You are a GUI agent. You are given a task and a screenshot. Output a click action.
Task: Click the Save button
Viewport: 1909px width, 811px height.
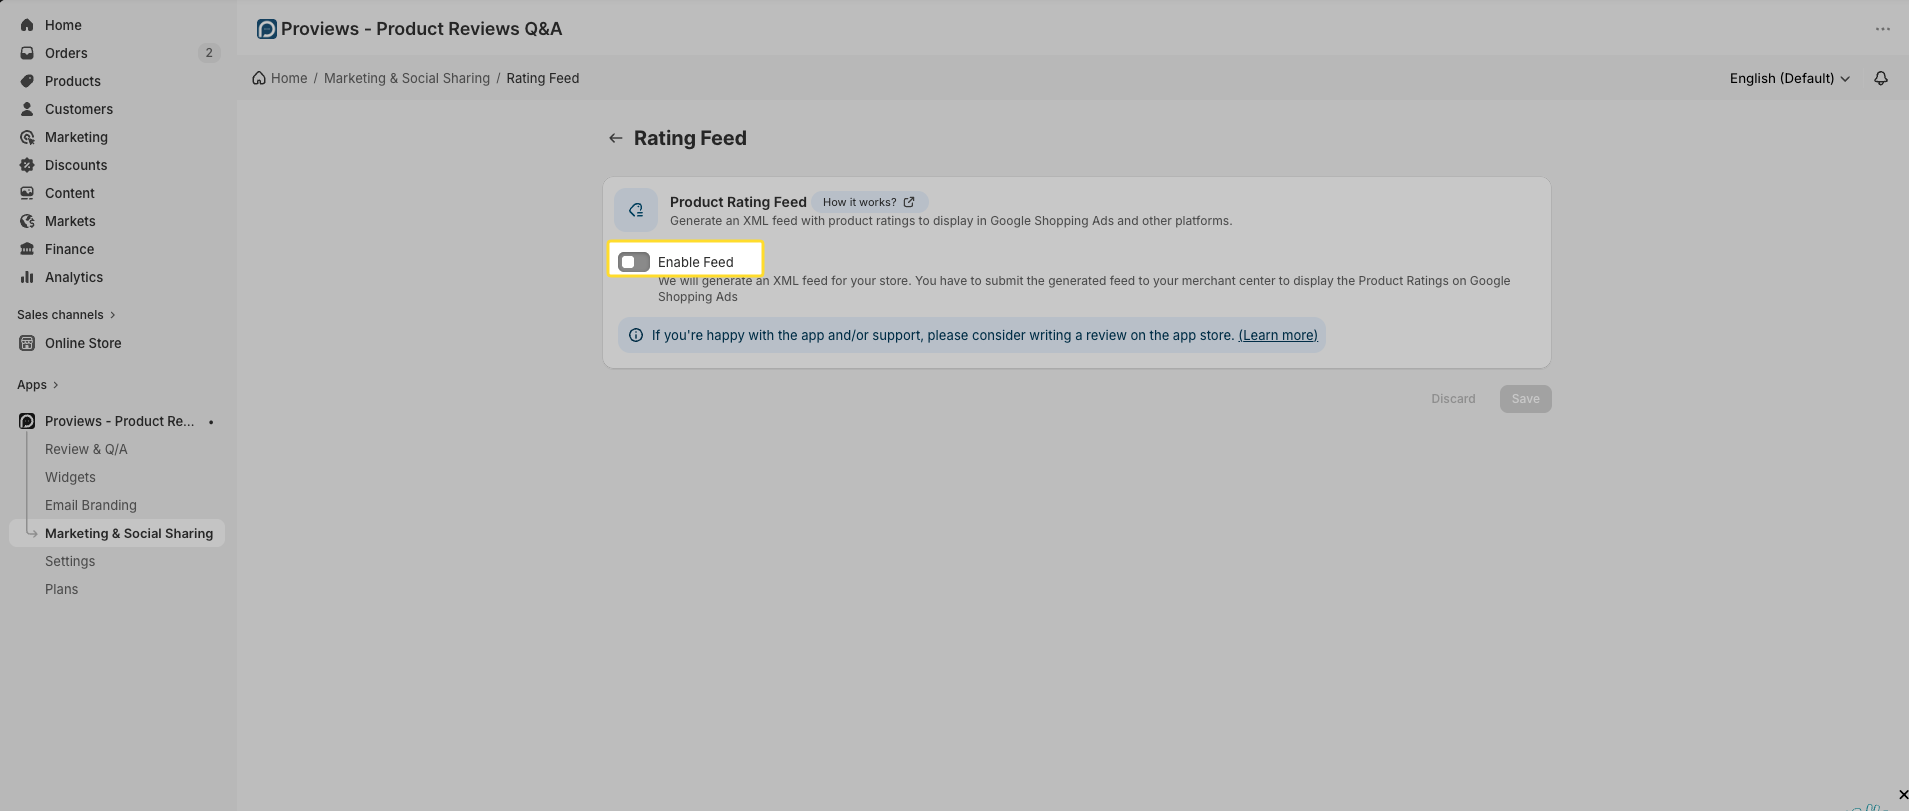click(x=1525, y=399)
